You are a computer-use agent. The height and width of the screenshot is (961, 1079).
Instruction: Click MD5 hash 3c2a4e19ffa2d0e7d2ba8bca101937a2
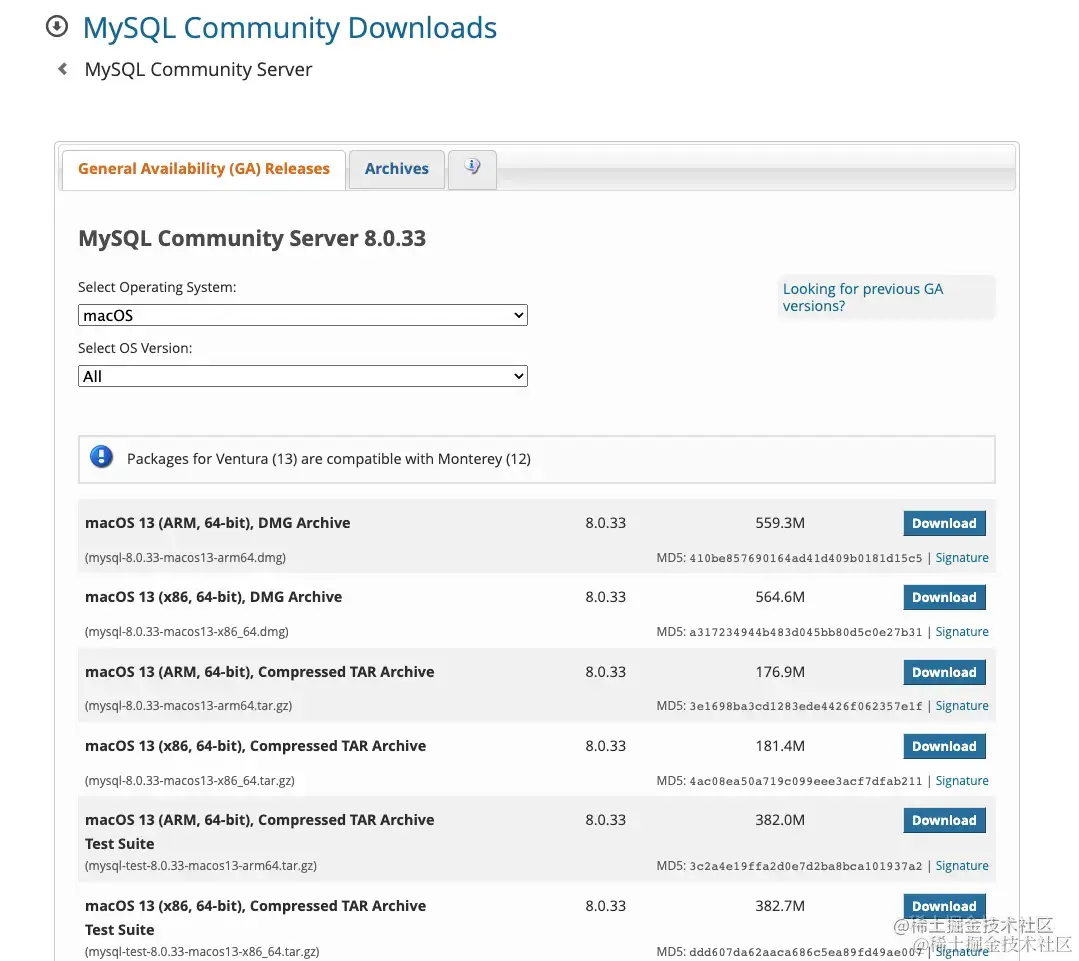pyautogui.click(x=806, y=866)
